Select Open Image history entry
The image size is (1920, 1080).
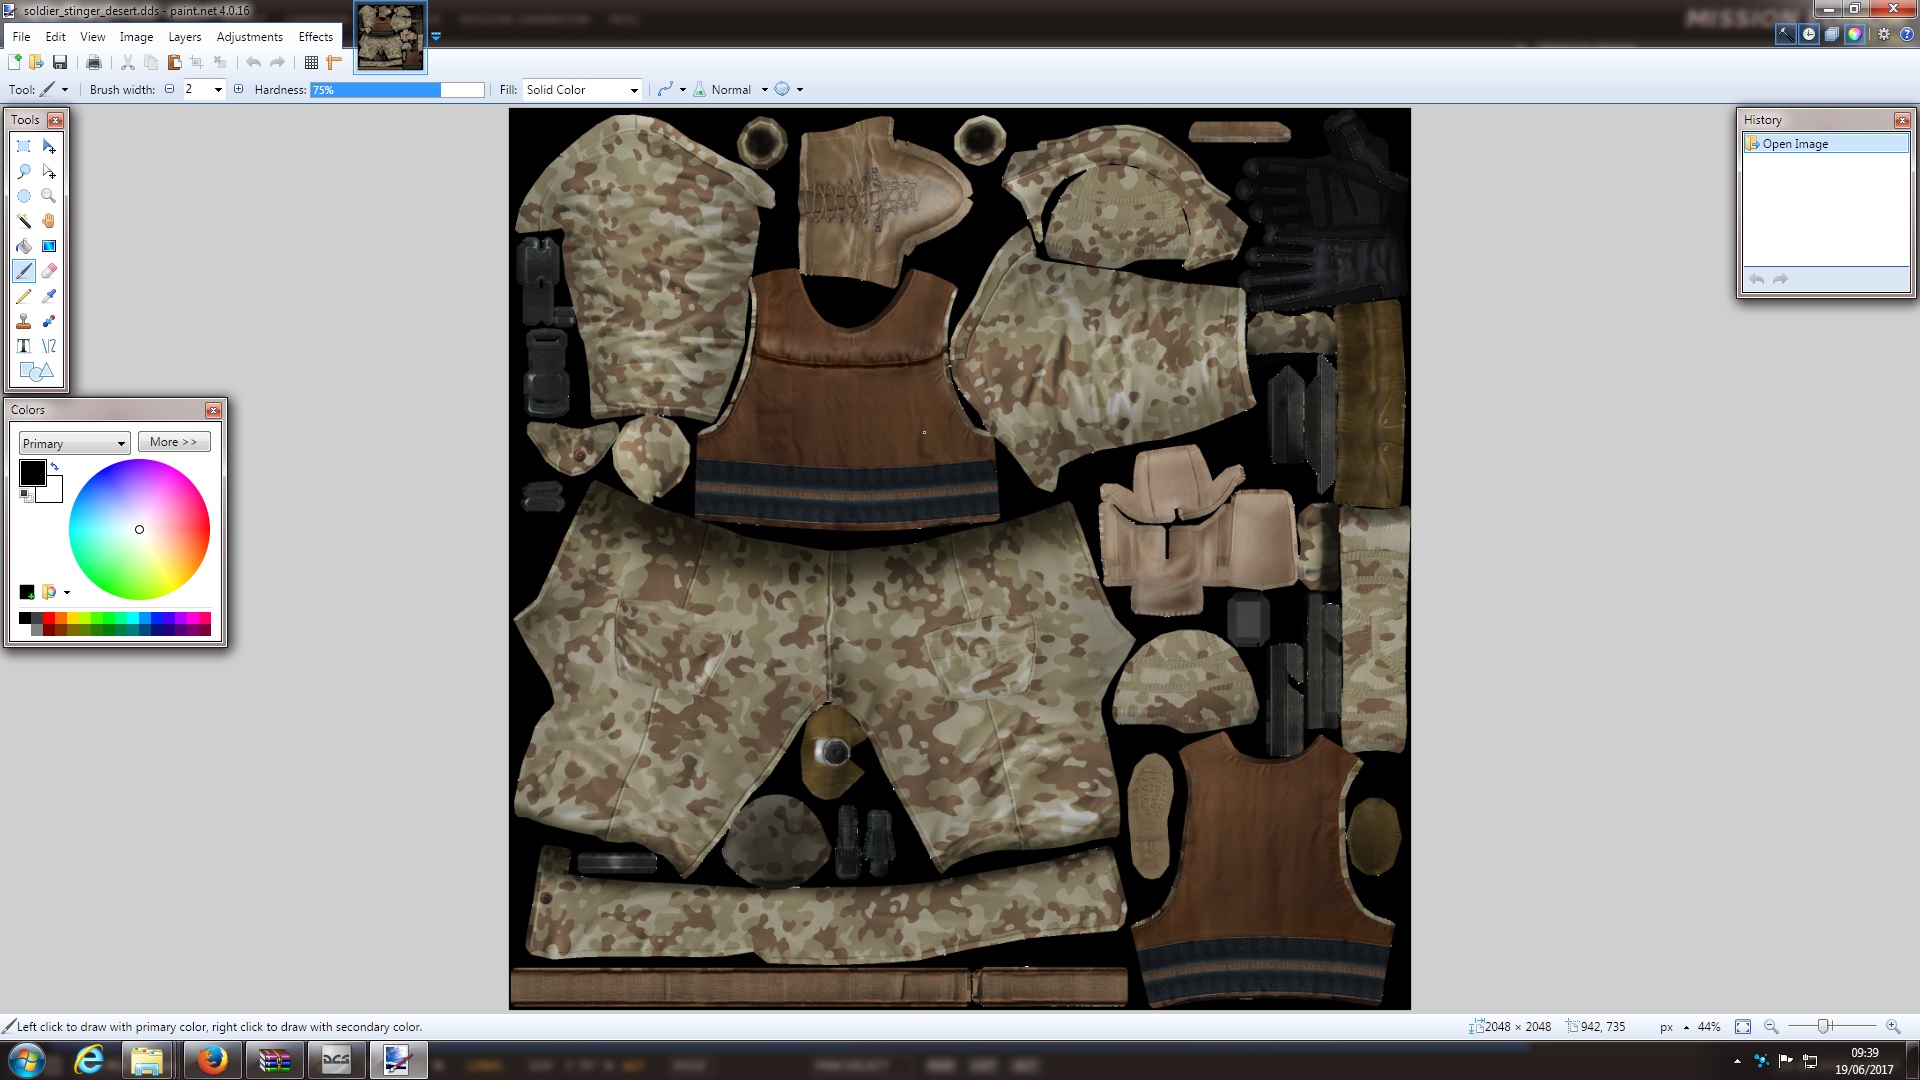[1826, 144]
